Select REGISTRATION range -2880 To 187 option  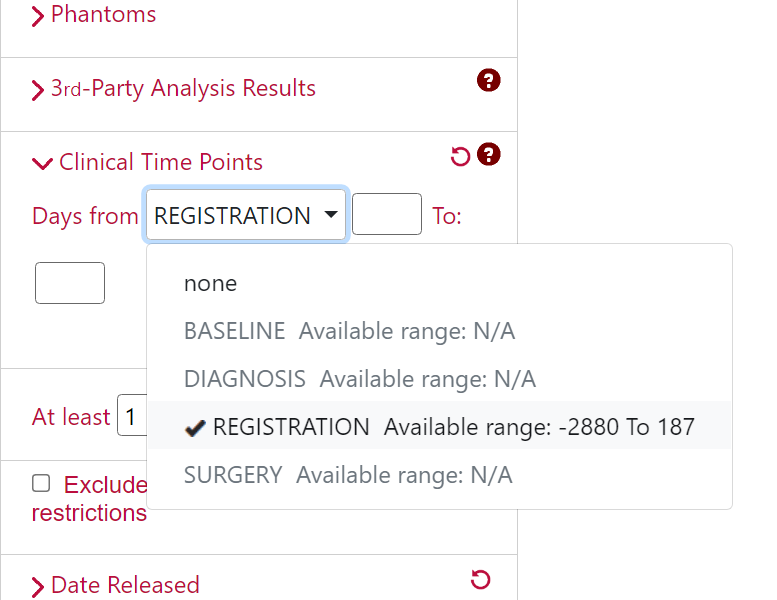click(440, 427)
